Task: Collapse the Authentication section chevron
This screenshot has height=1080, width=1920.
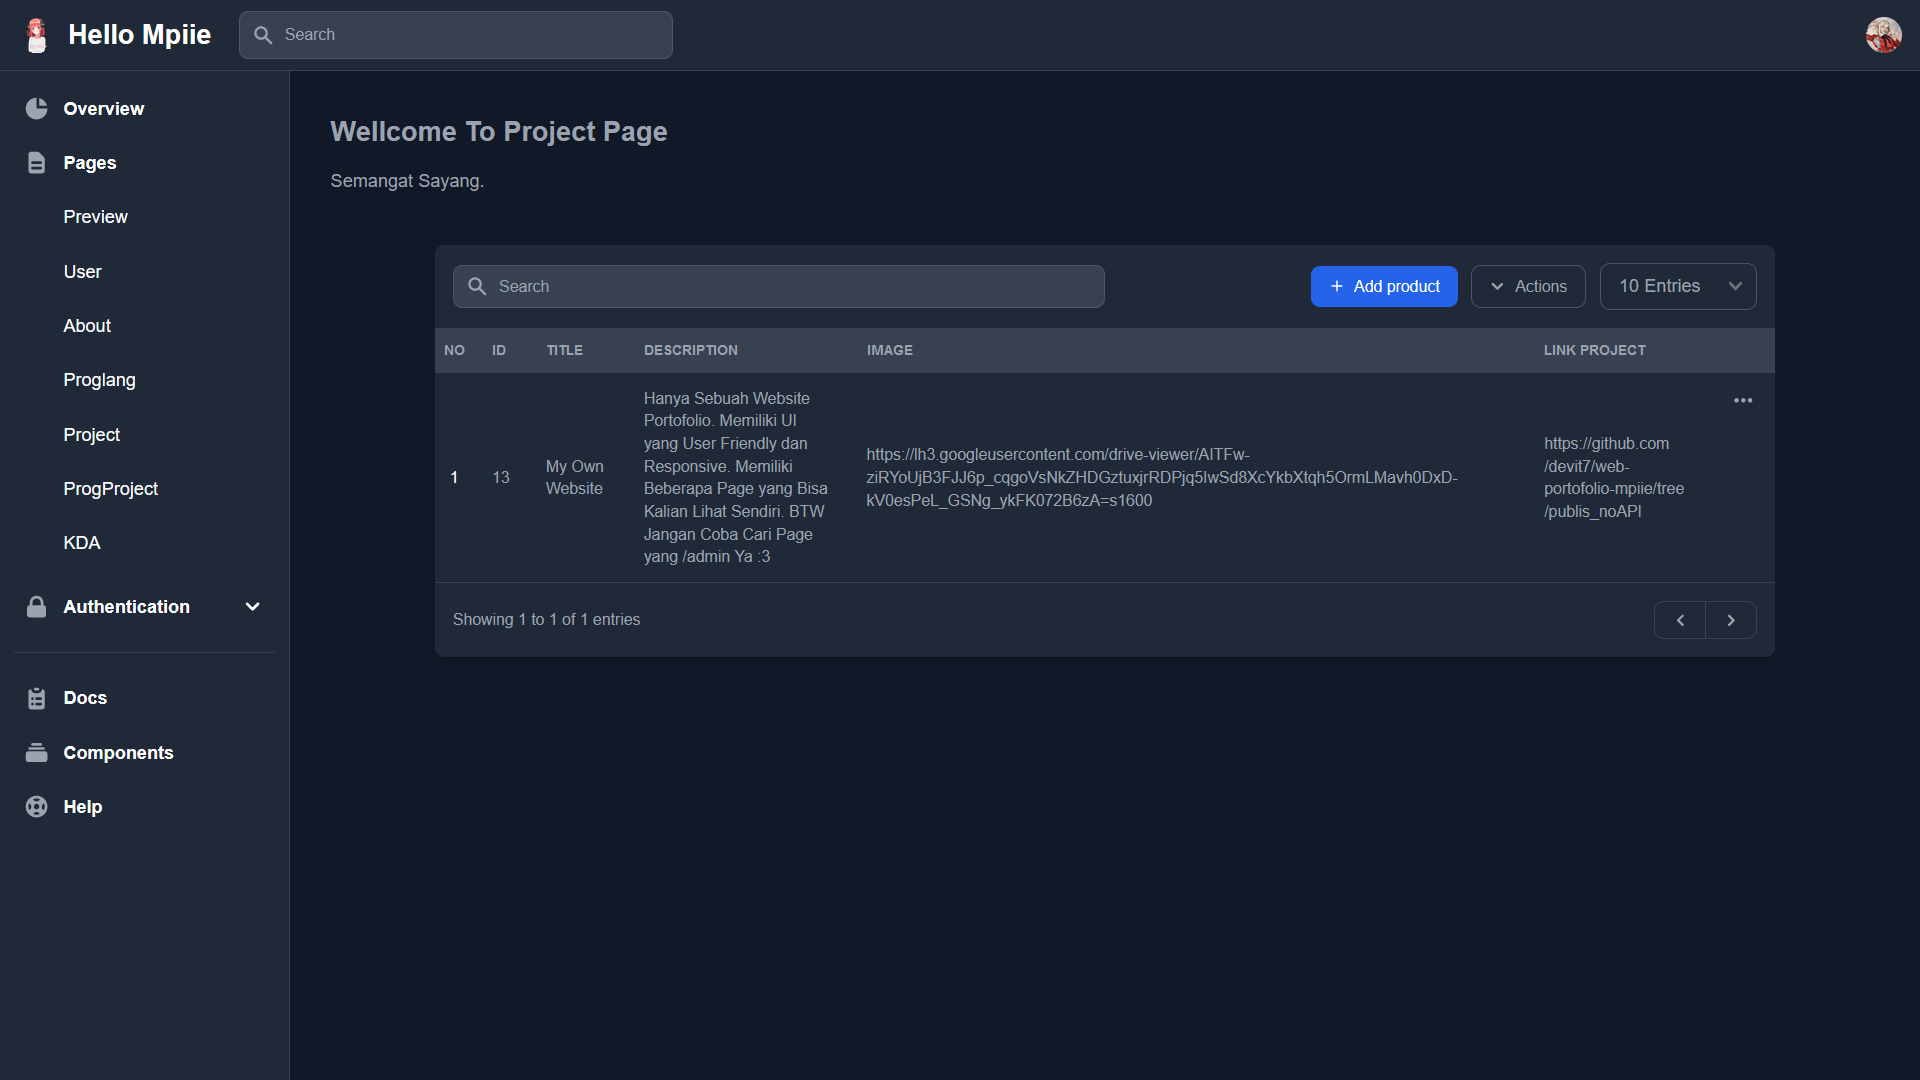Action: (252, 606)
